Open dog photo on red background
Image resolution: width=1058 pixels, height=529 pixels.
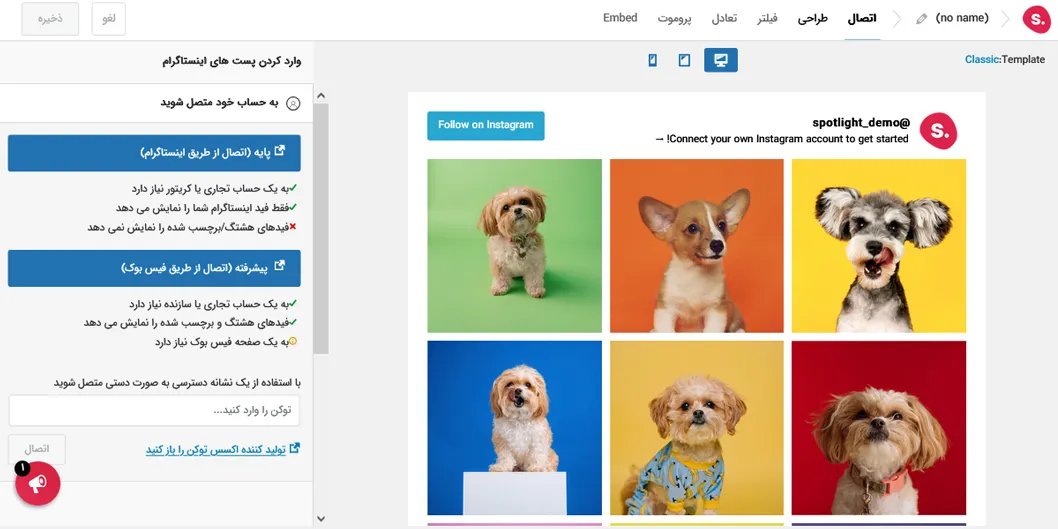pos(879,428)
